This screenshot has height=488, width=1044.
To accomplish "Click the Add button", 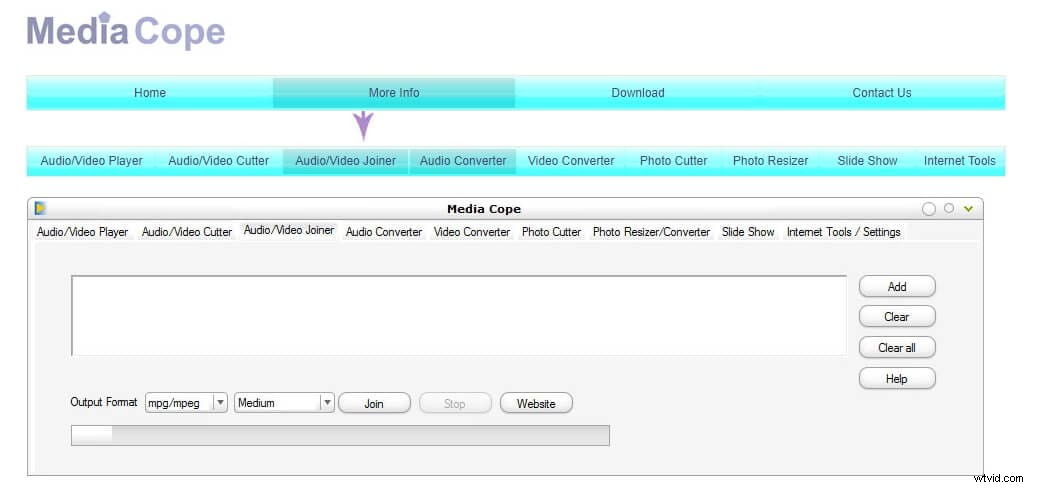I will (x=897, y=286).
